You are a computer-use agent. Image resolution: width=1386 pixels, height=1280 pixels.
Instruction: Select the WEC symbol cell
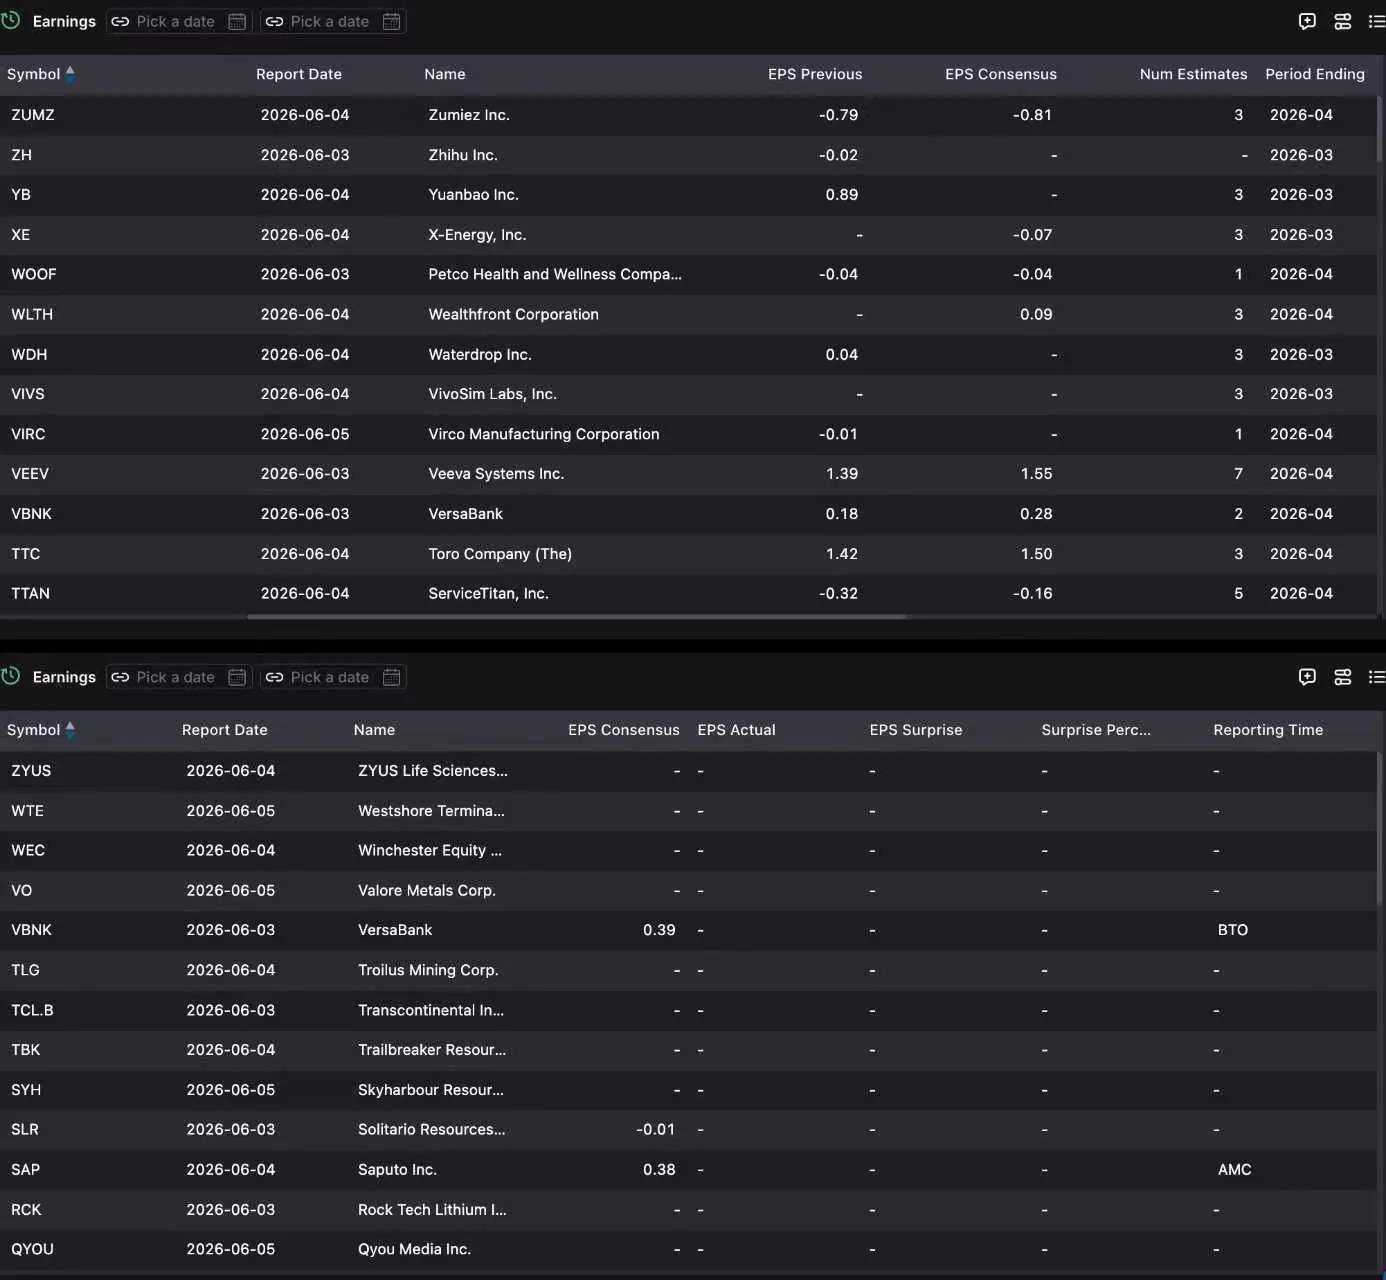click(x=28, y=851)
